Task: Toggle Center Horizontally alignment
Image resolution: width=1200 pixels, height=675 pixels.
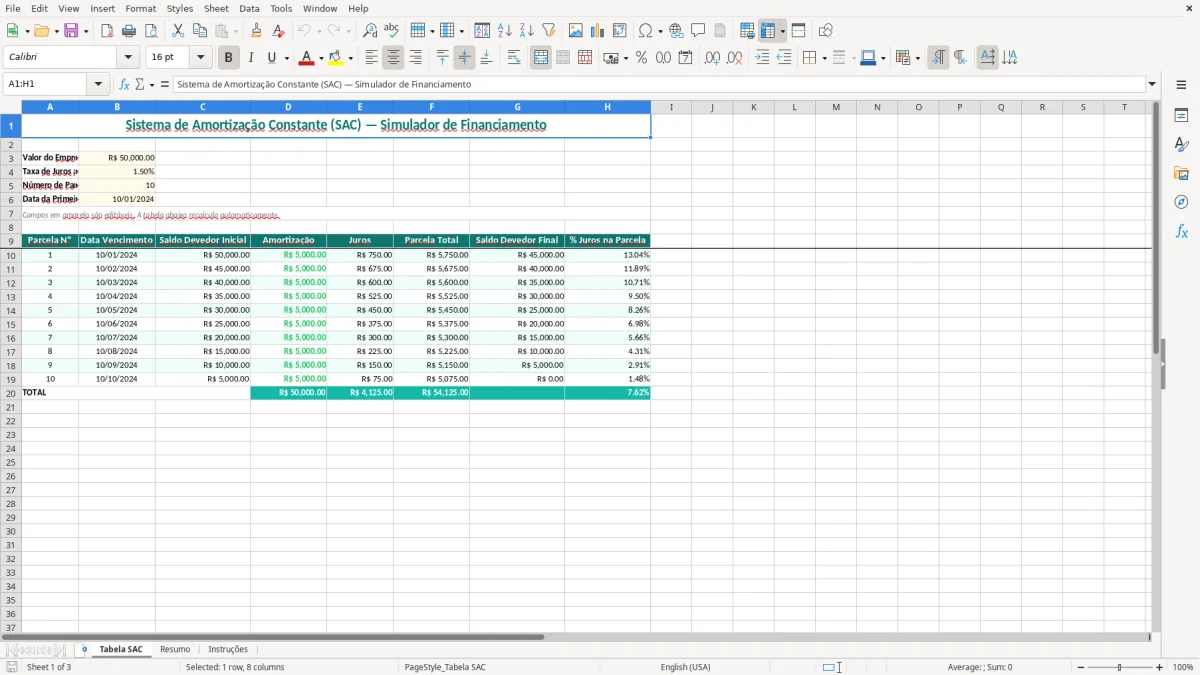Action: [394, 58]
